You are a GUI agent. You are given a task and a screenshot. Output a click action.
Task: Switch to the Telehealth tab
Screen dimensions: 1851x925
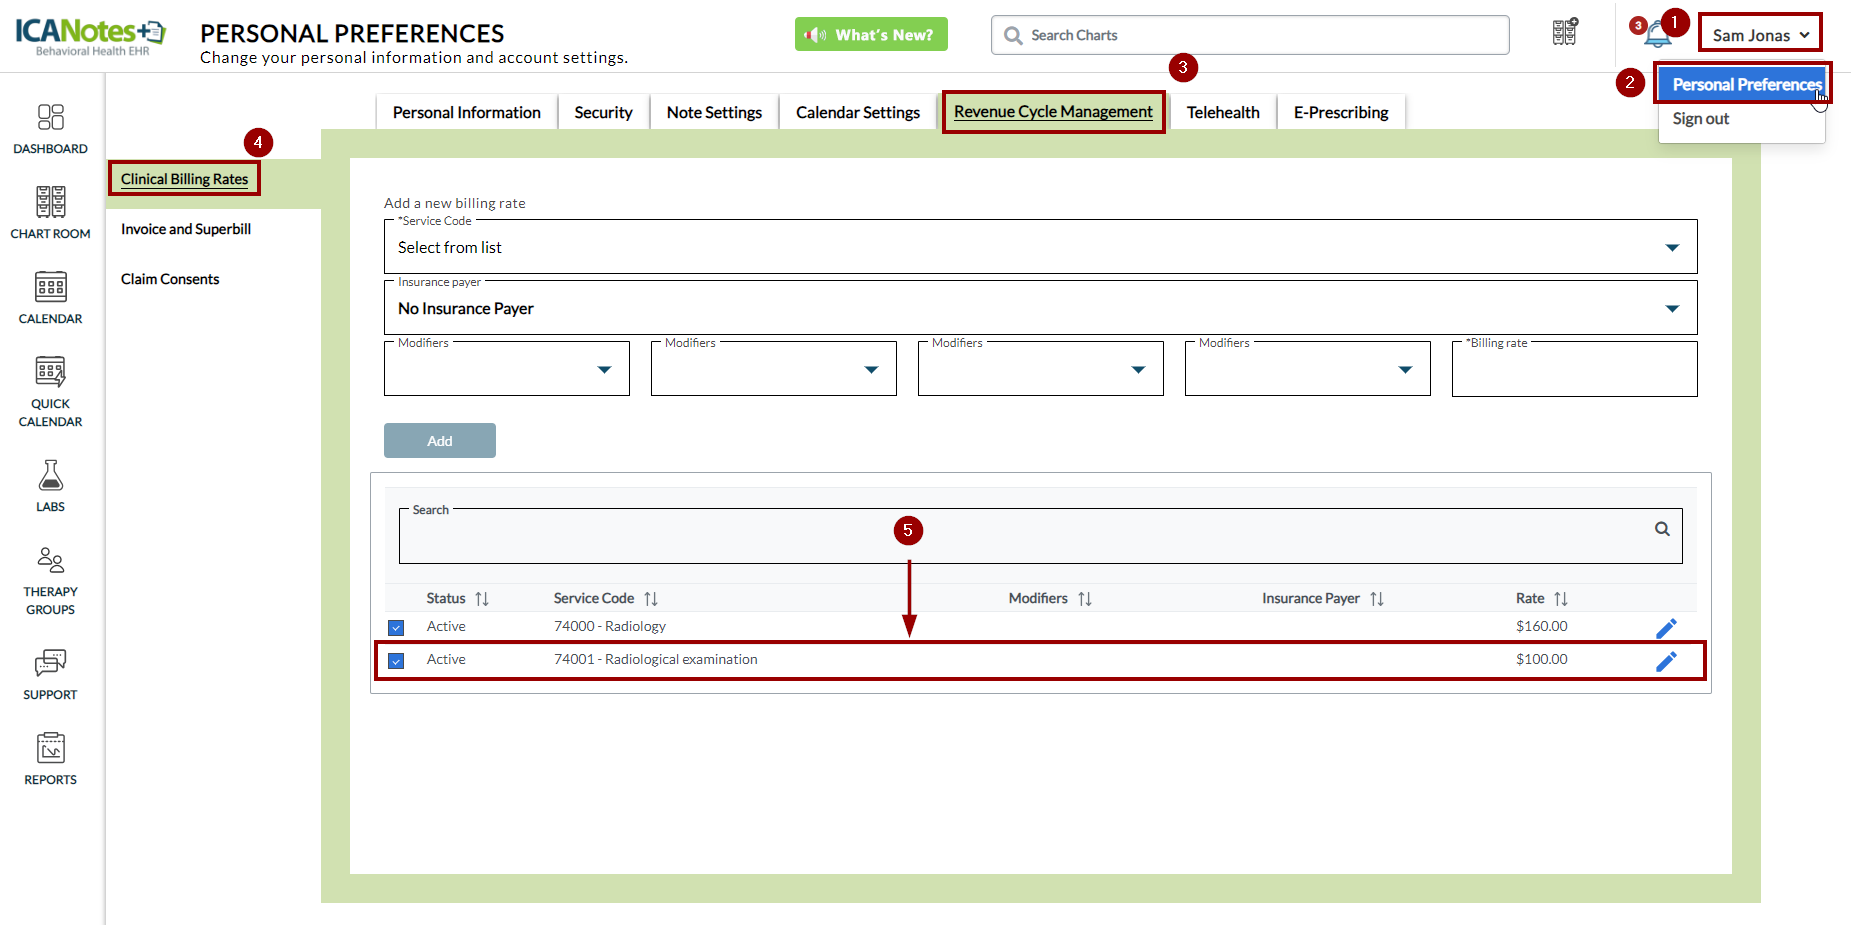pos(1222,112)
